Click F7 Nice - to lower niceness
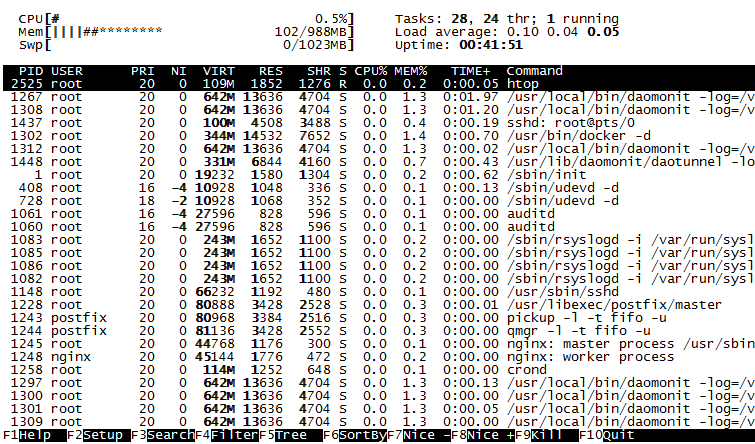 [x=426, y=436]
